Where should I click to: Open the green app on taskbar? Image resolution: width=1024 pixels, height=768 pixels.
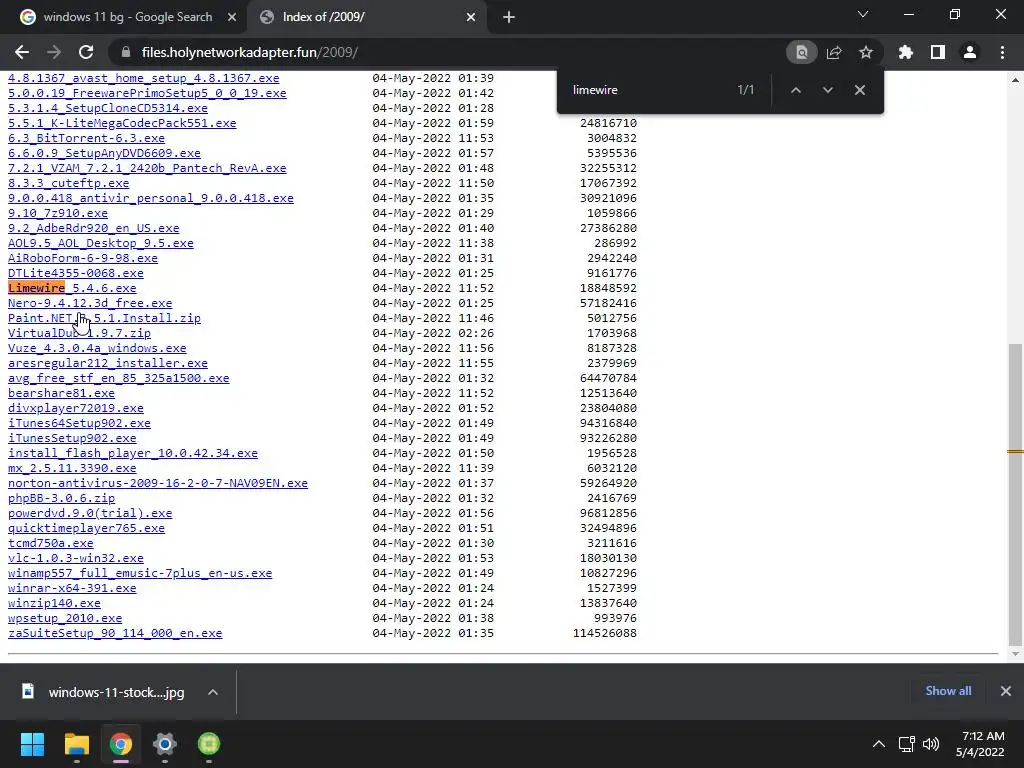[x=209, y=744]
